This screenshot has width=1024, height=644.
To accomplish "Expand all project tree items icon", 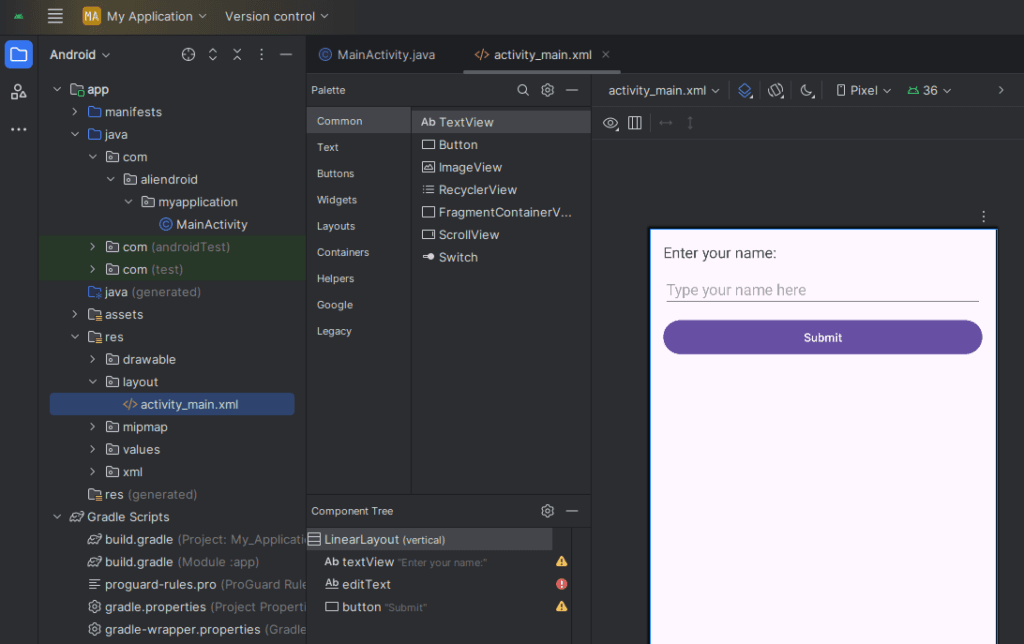I will (x=213, y=55).
